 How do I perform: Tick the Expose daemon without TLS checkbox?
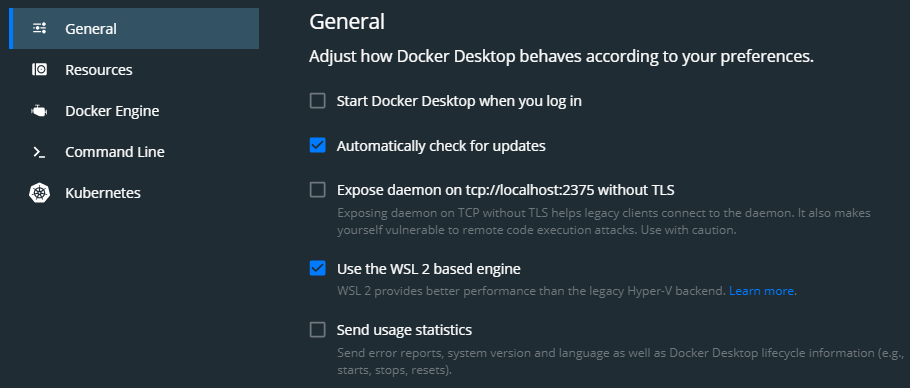coord(317,190)
